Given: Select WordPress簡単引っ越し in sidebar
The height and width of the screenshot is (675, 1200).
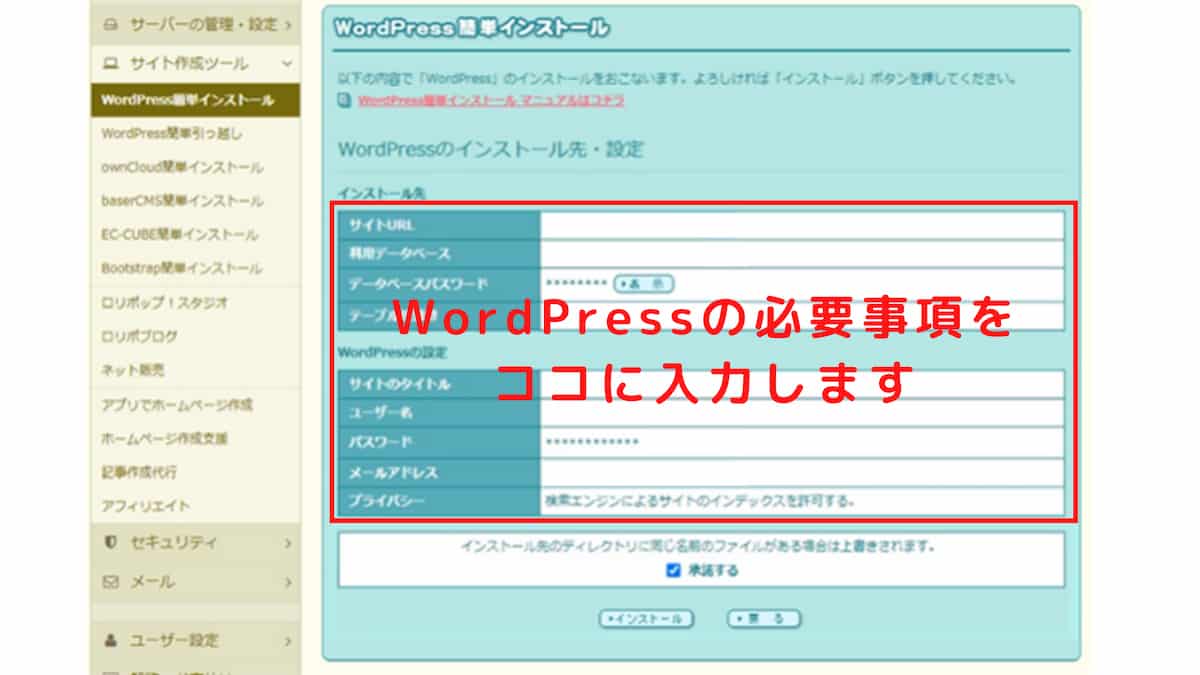Looking at the screenshot, I should 171,133.
